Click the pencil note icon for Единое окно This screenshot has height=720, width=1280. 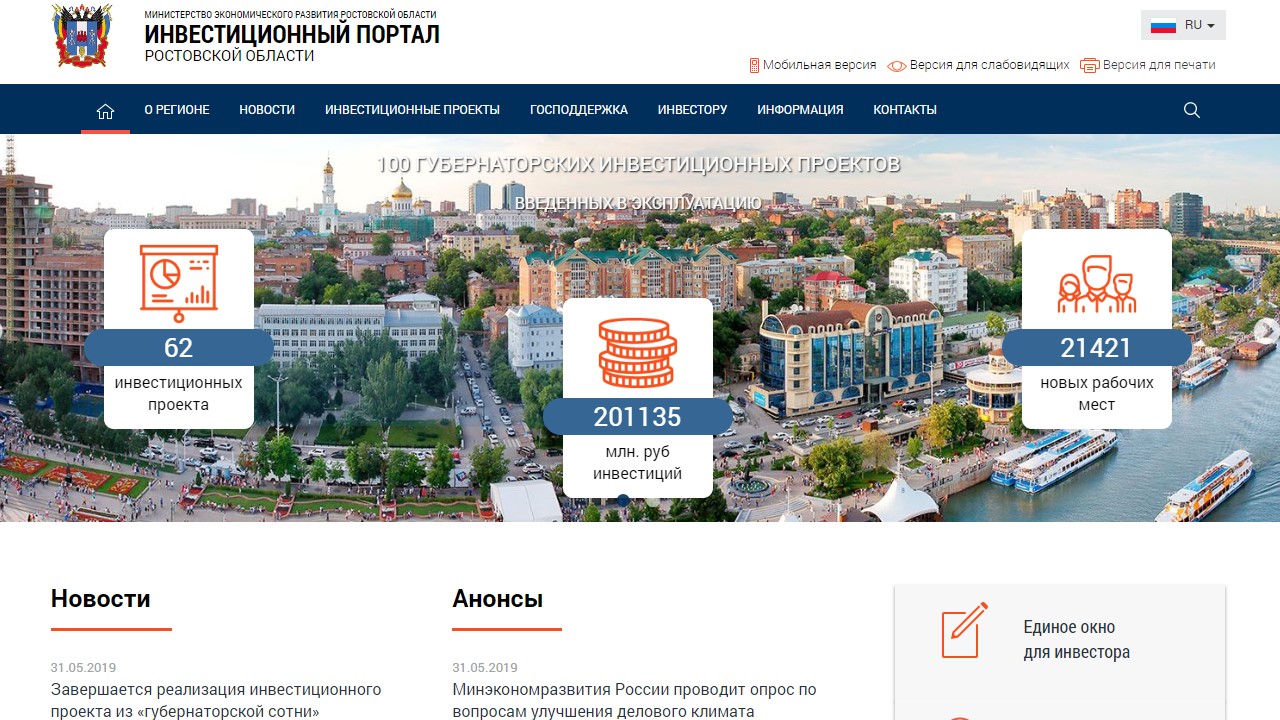pyautogui.click(x=964, y=630)
